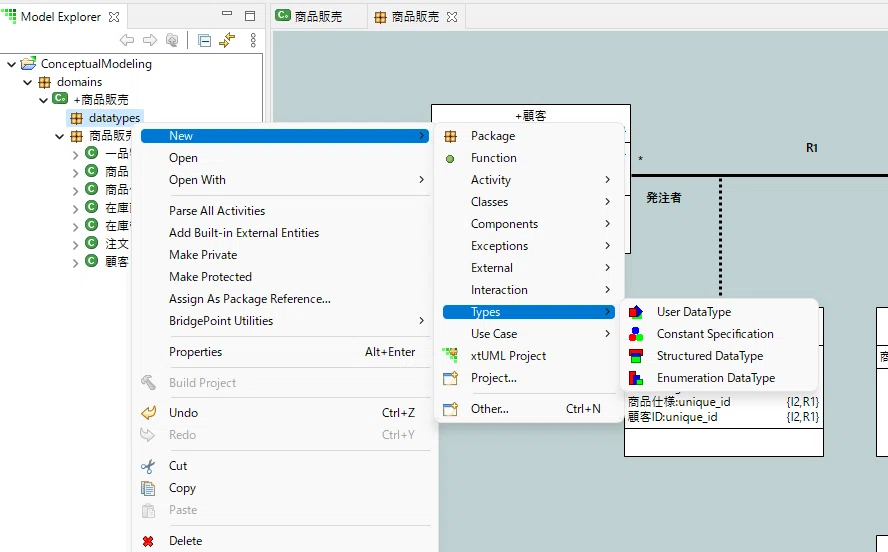The image size is (888, 552).
Task: Close the 商品販売 diagram tab
Action: pyautogui.click(x=451, y=17)
